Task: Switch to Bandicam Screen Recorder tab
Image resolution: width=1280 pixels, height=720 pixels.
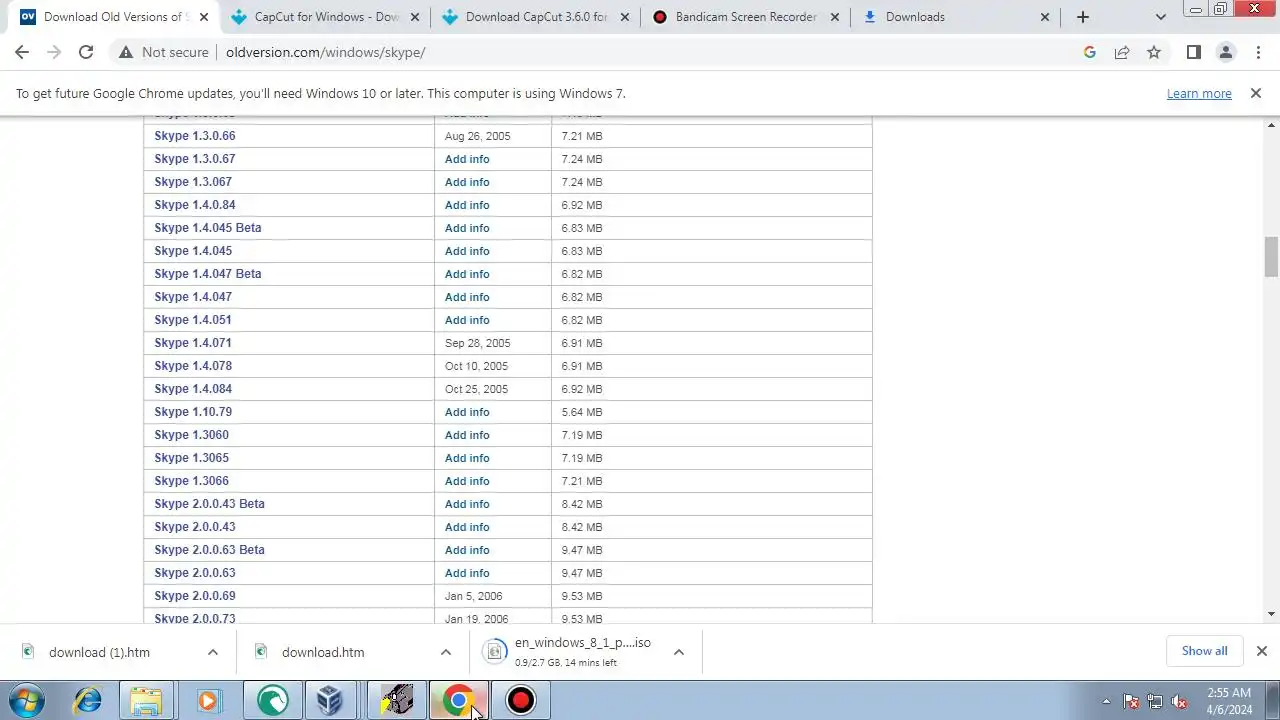Action: (x=746, y=17)
